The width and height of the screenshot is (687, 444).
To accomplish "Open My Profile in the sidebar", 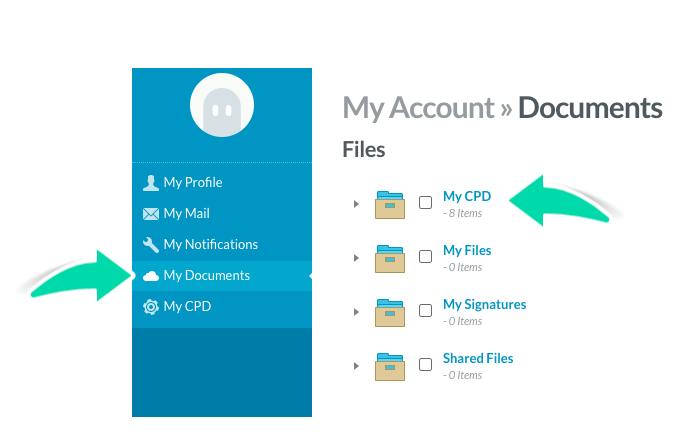I will 222,183.
